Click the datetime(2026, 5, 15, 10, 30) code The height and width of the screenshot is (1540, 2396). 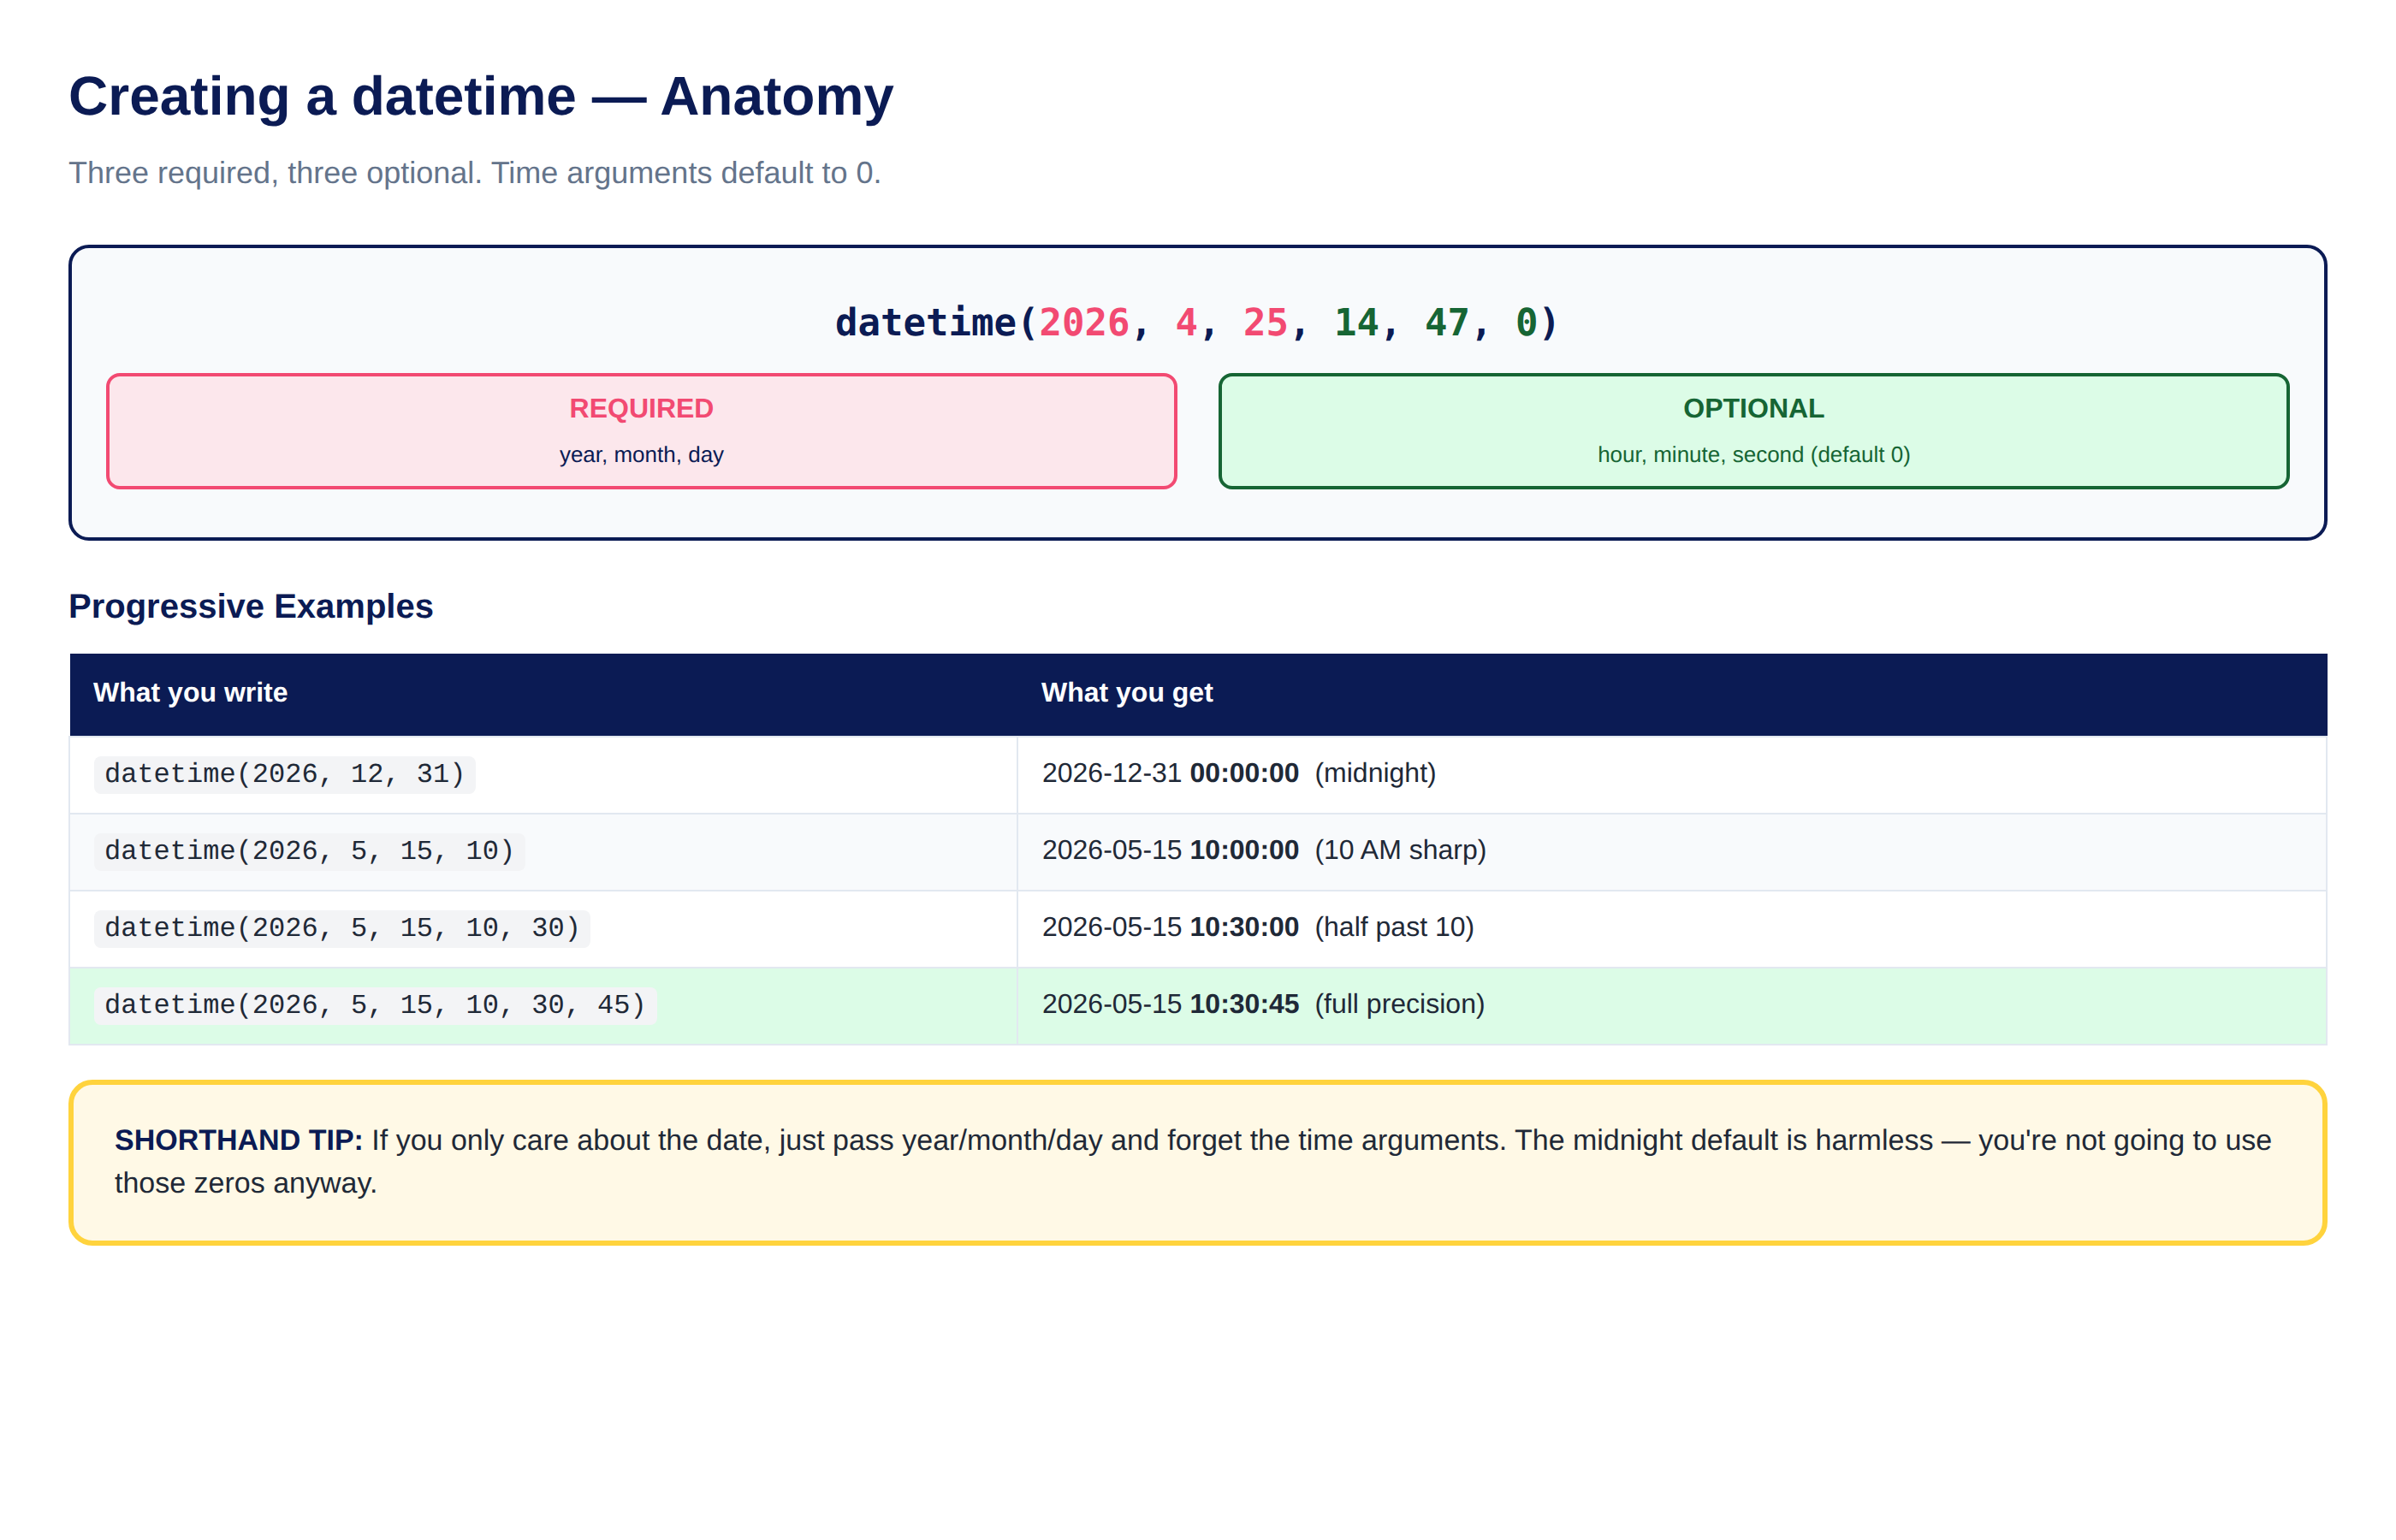(x=342, y=928)
